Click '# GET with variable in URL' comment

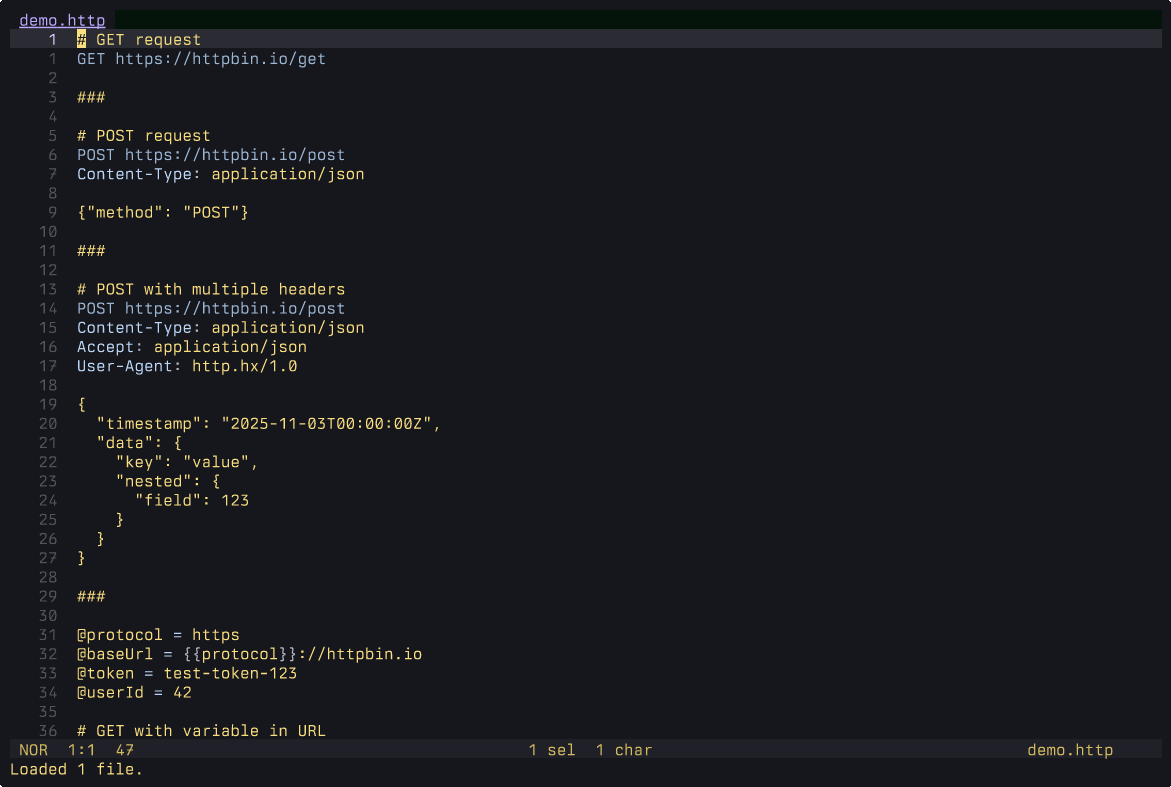tap(202, 731)
